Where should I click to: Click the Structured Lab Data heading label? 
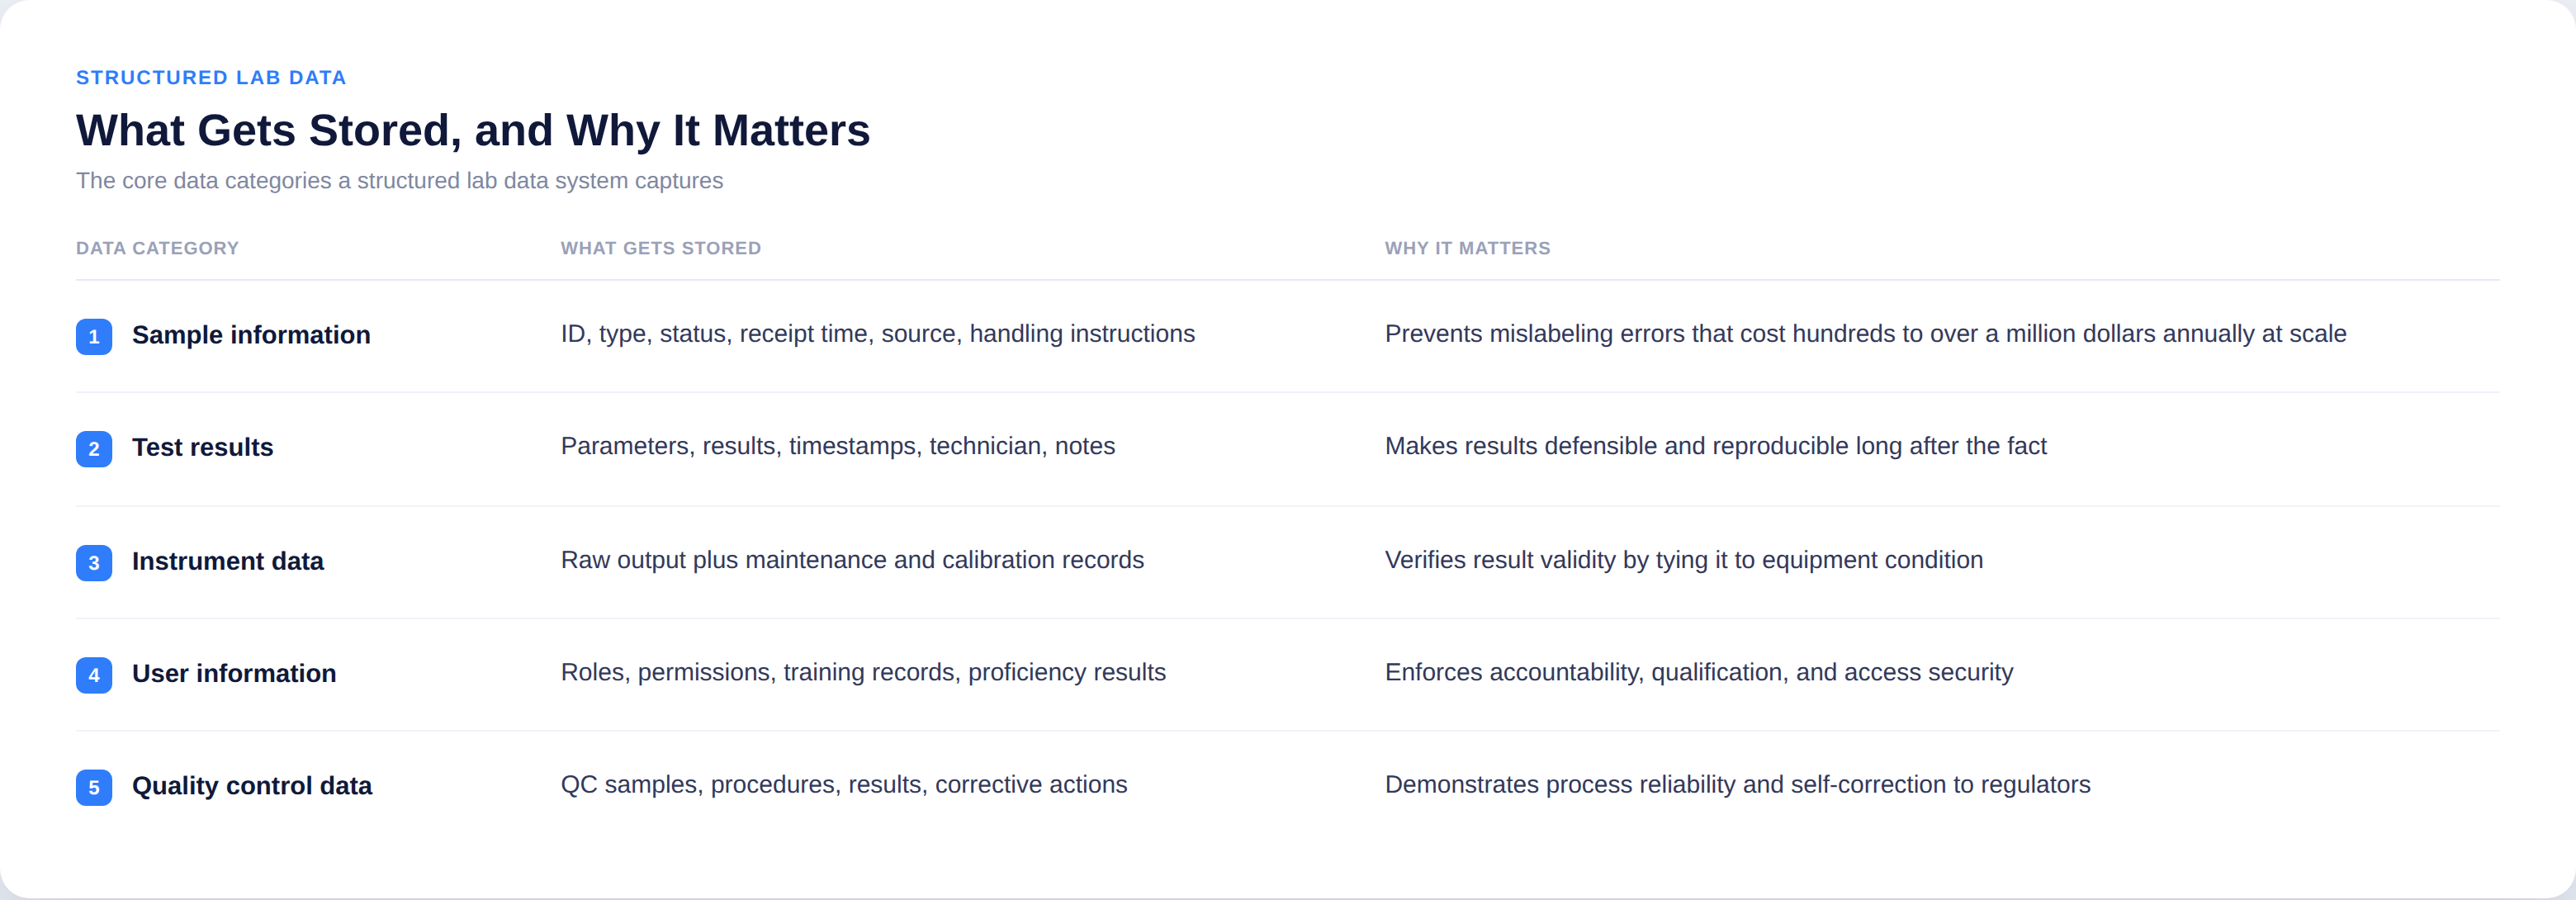[x=211, y=78]
